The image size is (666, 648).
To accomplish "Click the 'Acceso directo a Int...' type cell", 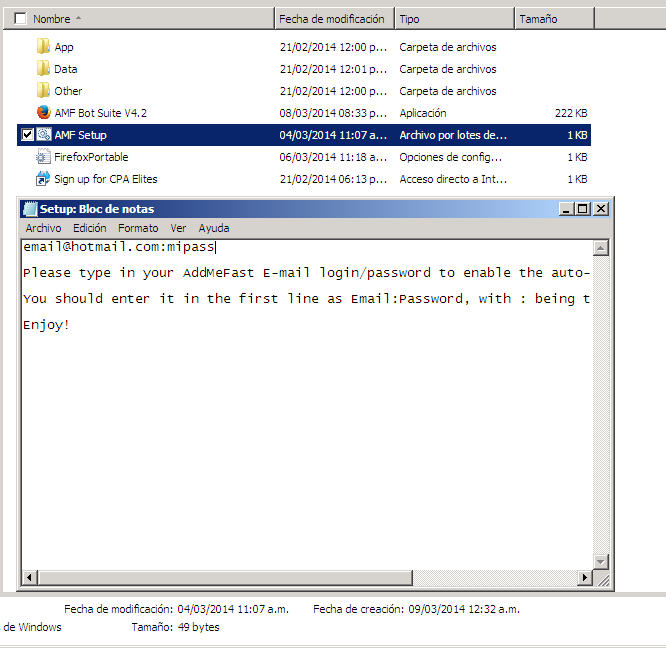I will [x=453, y=179].
